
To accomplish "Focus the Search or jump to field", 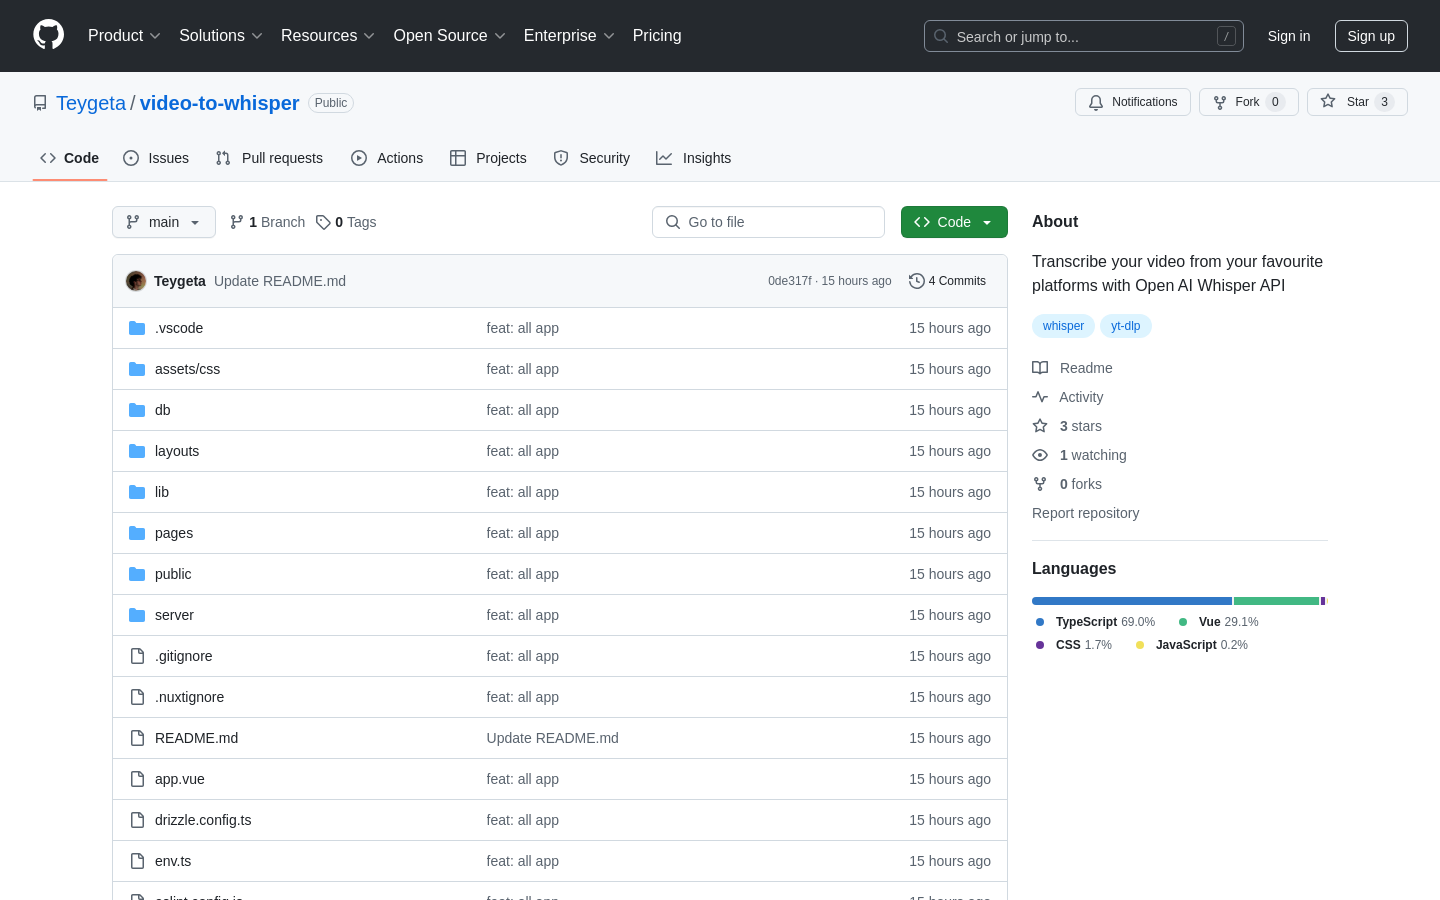I will tap(1084, 36).
